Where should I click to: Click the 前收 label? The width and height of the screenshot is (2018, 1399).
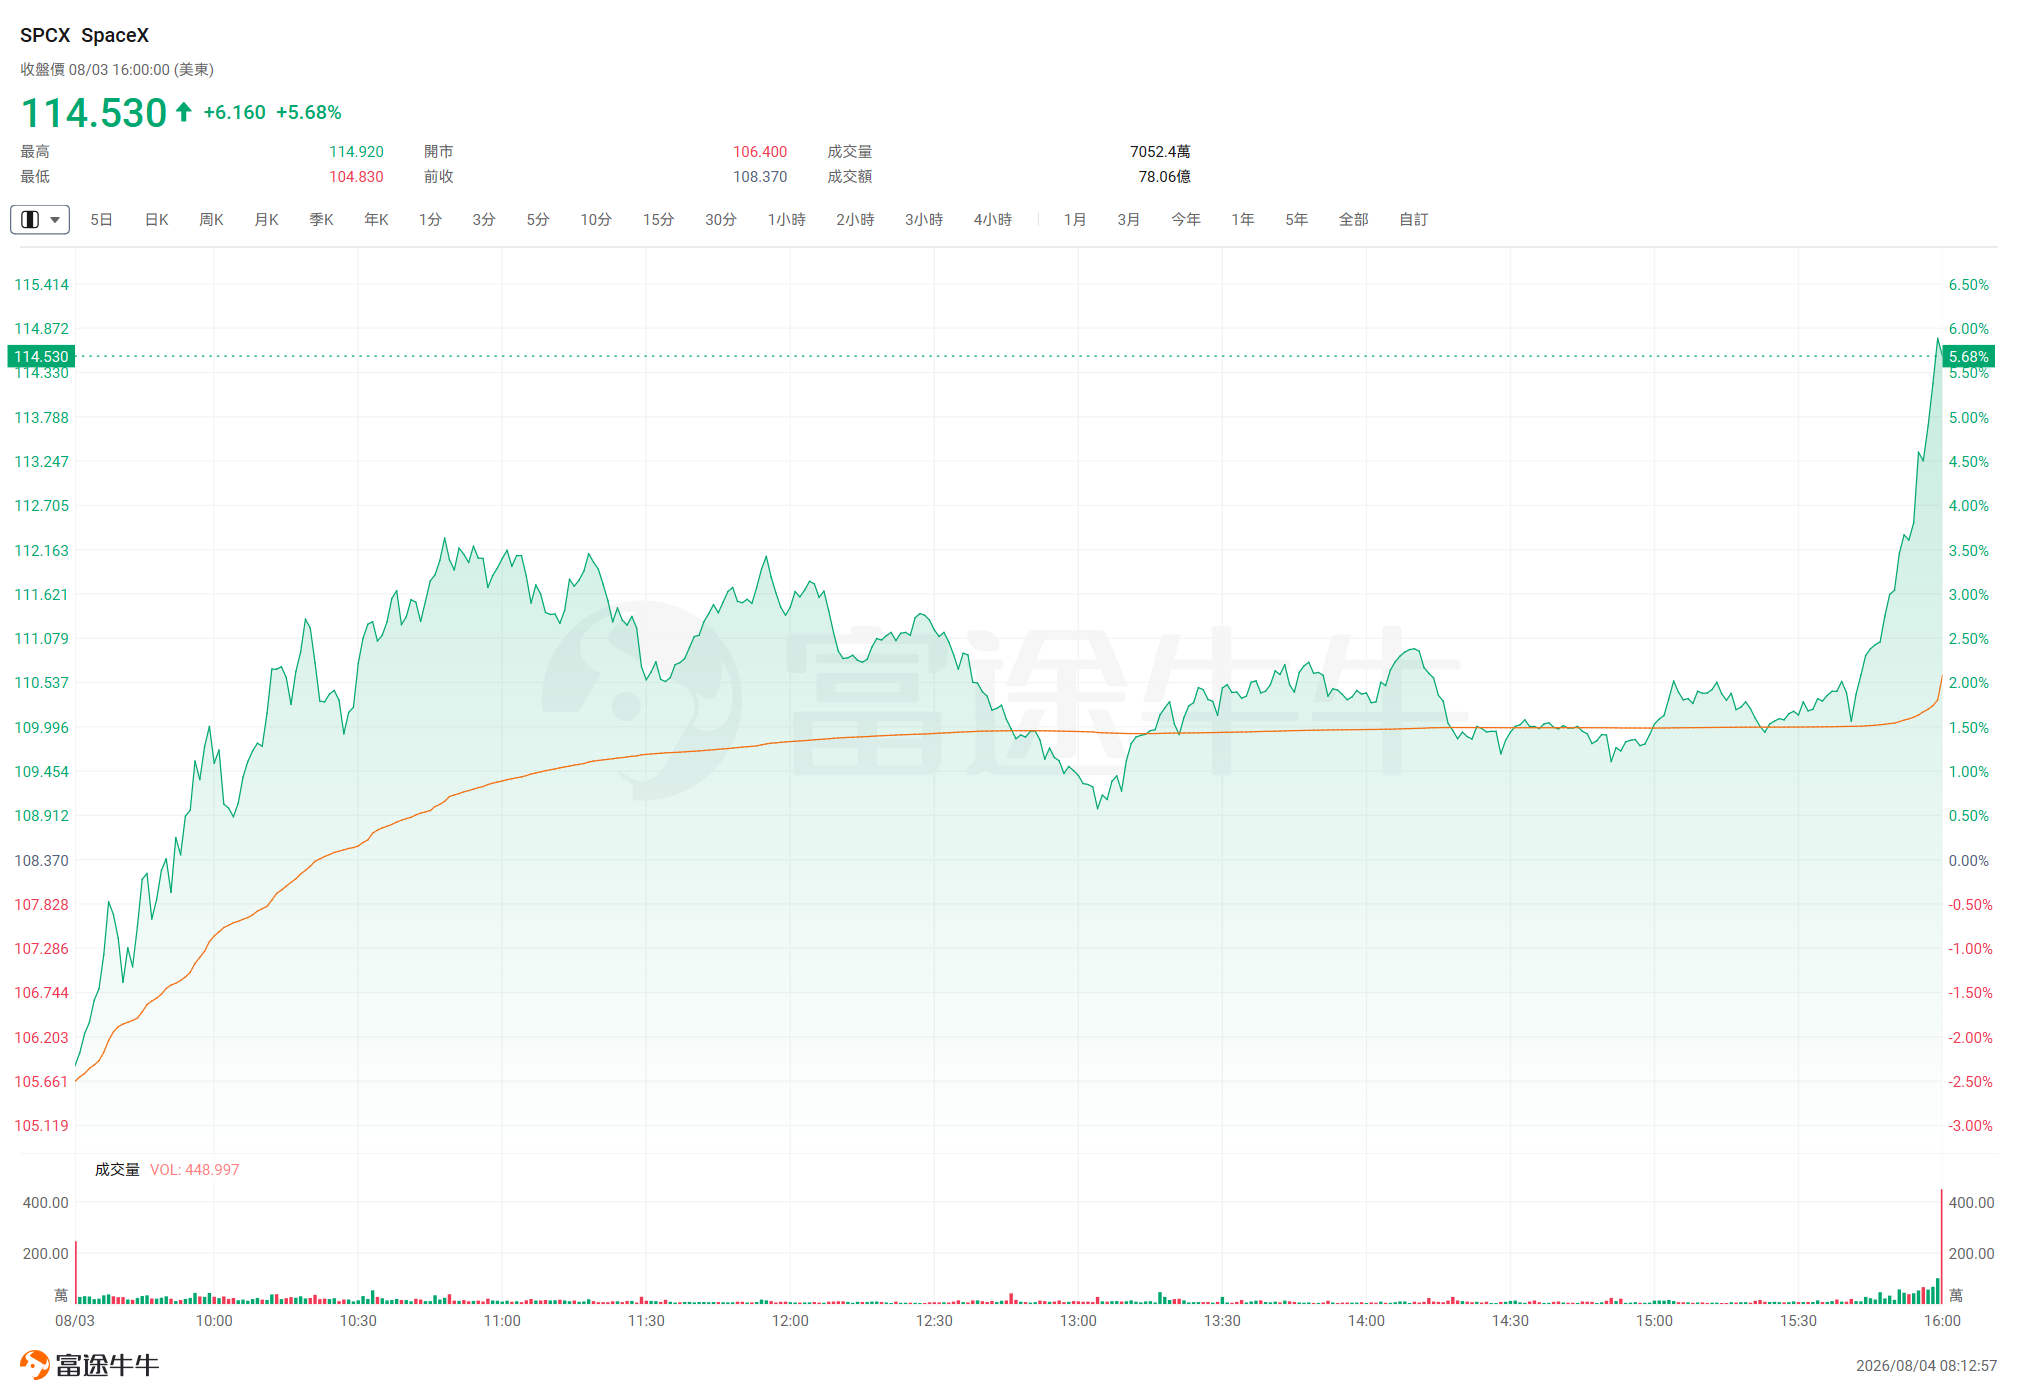tap(439, 177)
